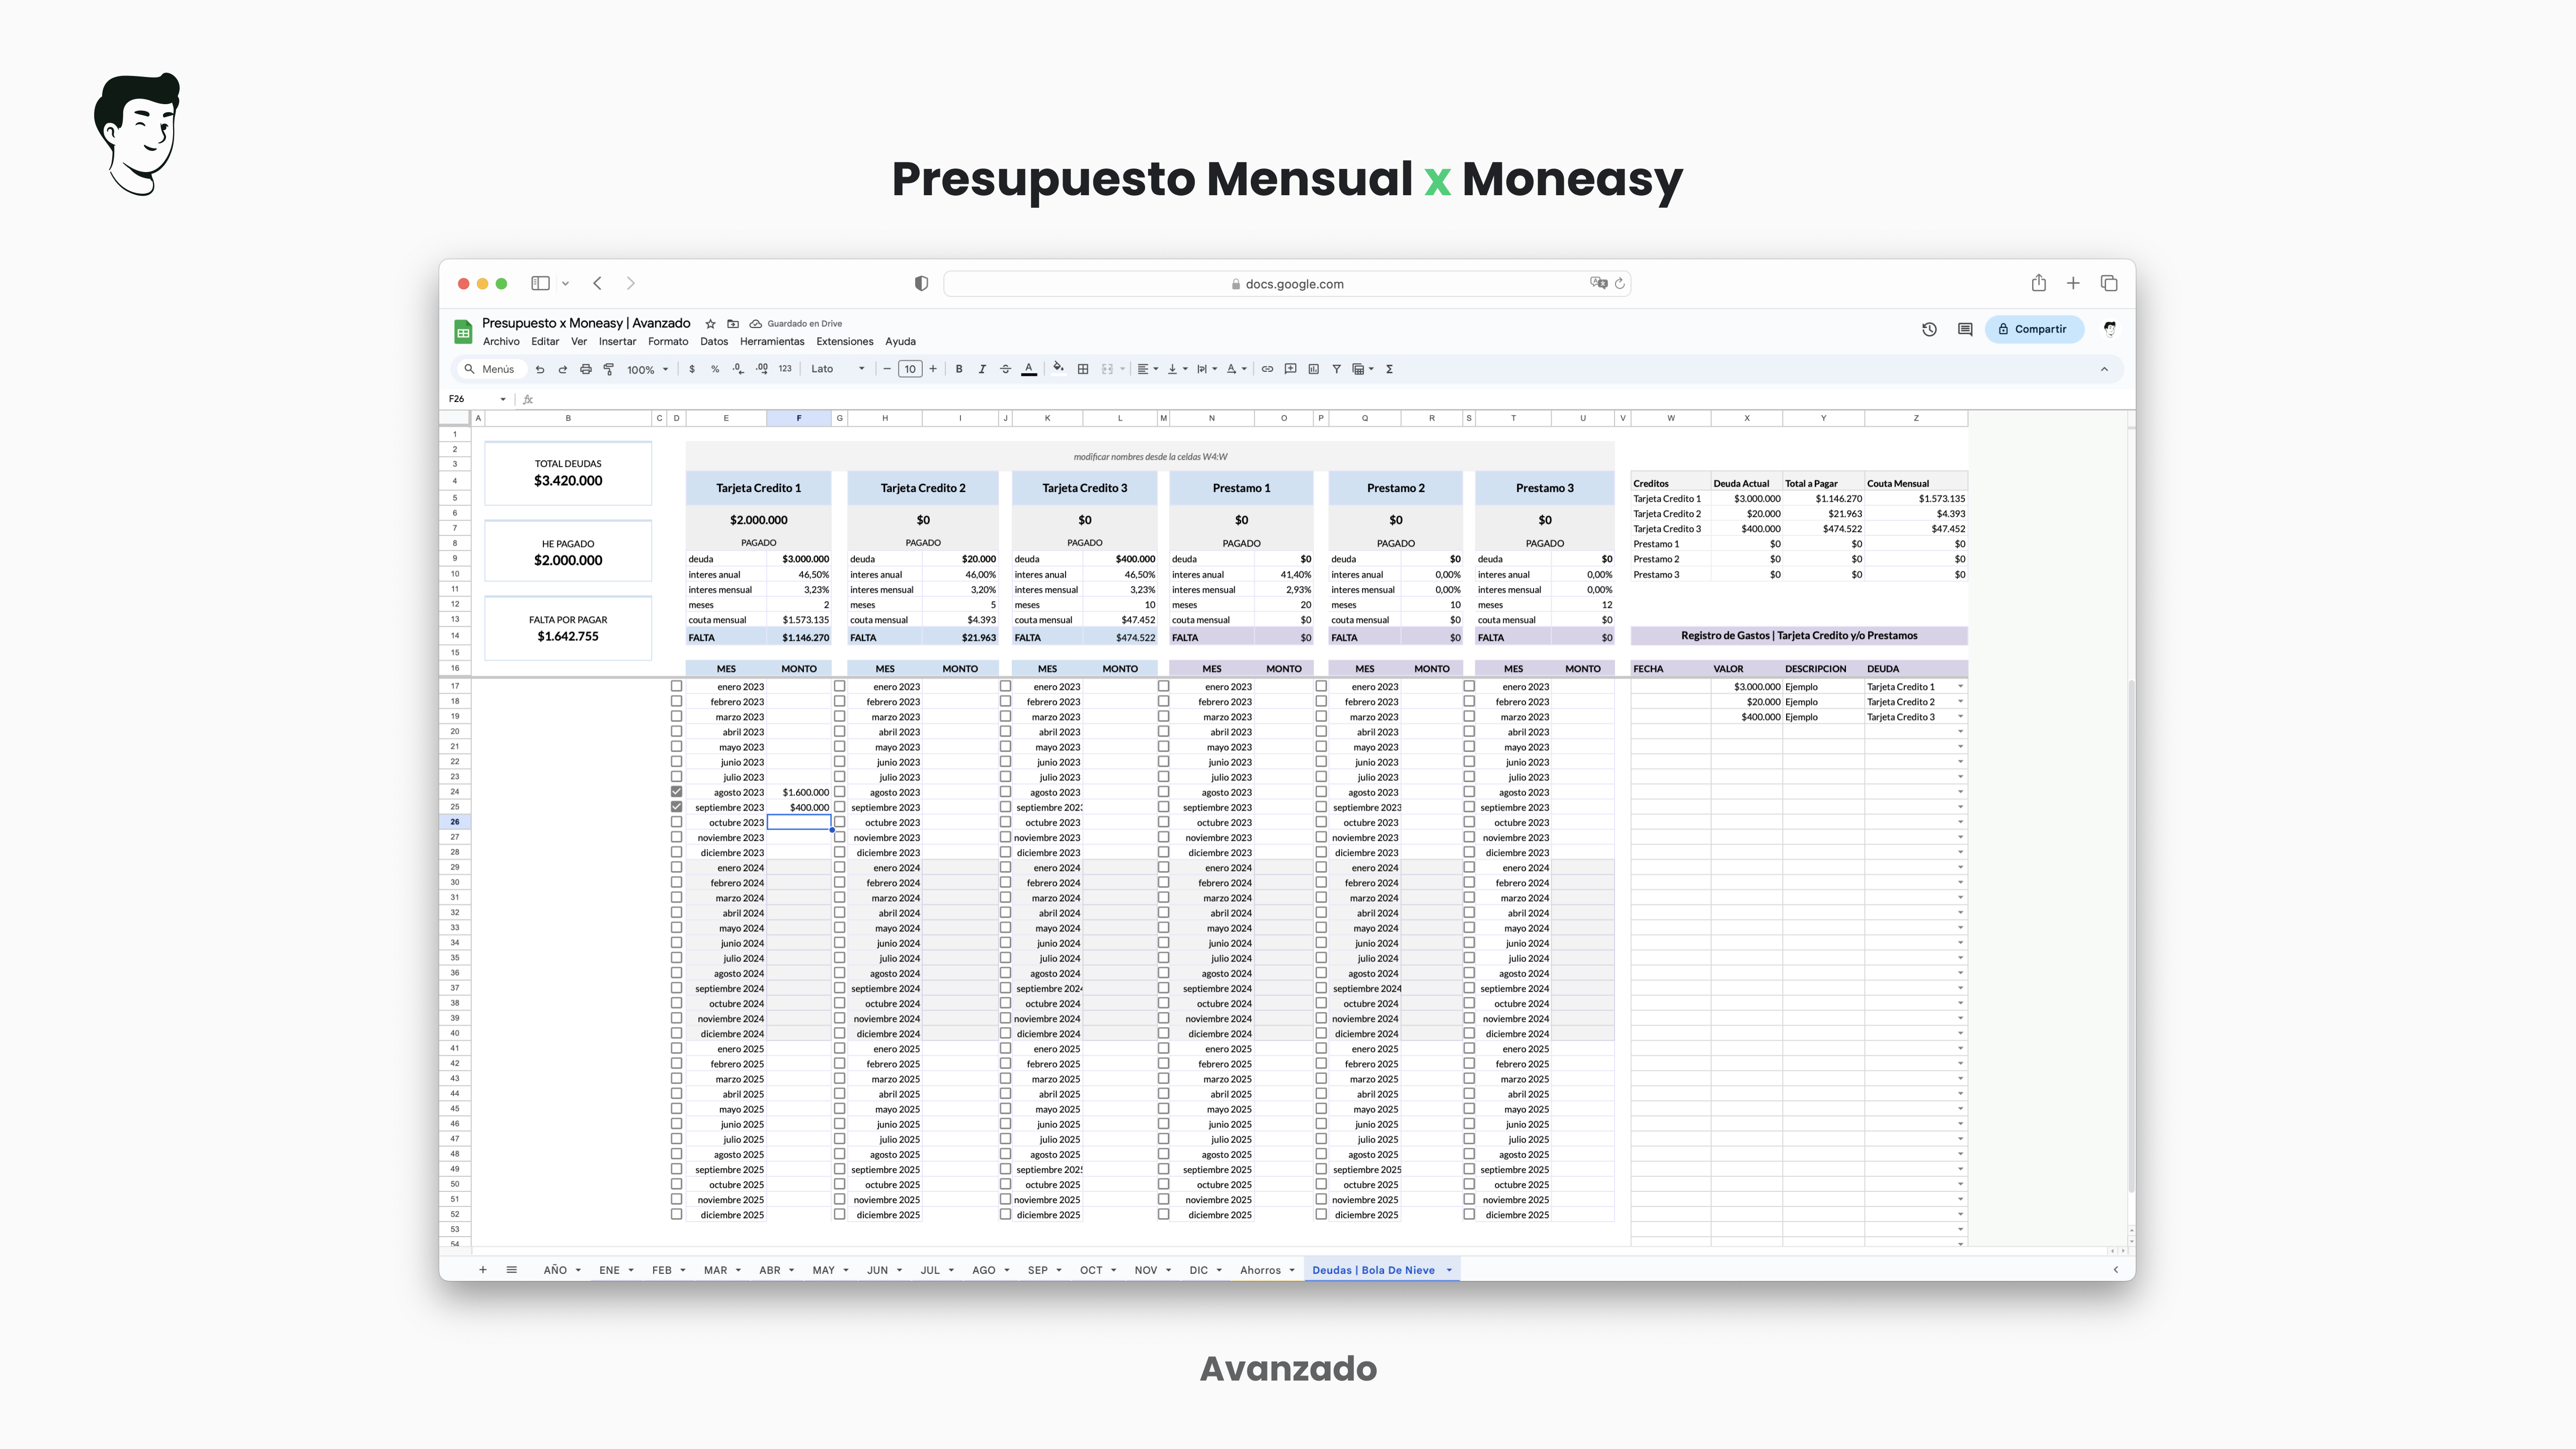
Task: Uncheck the agosto 2023 checkbox for Tarjeta Credito 1
Action: [676, 792]
